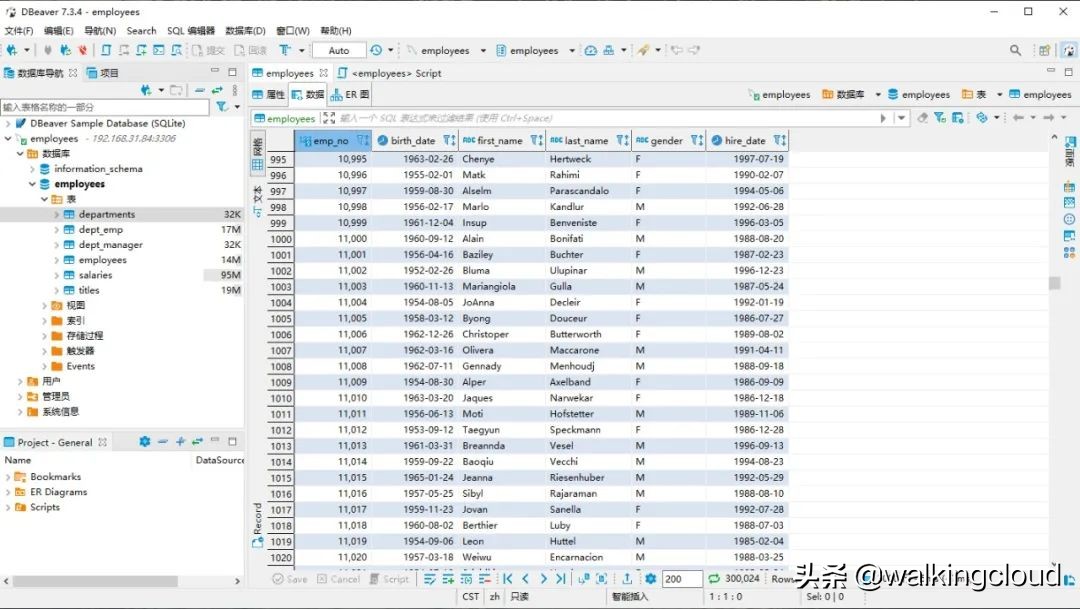Open grid settings via the gear icon
This screenshot has width=1080, height=609.
pyautogui.click(x=649, y=578)
